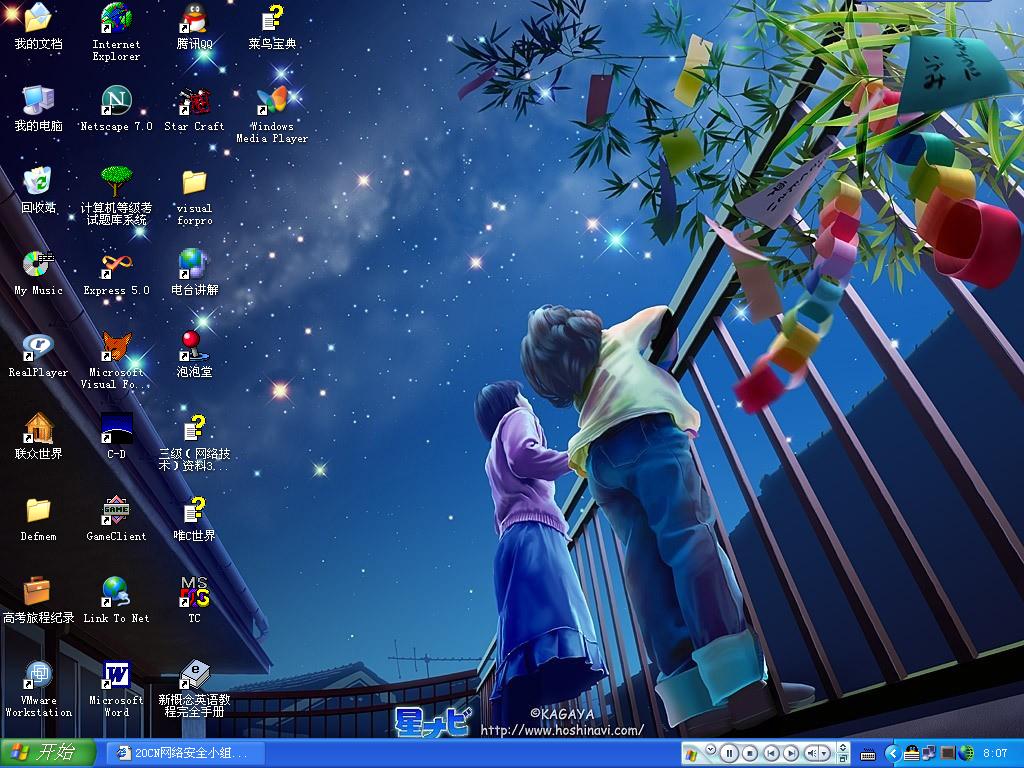This screenshot has width=1024, height=768.
Task: Skip to next track in Media Player toolbar
Action: [x=791, y=754]
